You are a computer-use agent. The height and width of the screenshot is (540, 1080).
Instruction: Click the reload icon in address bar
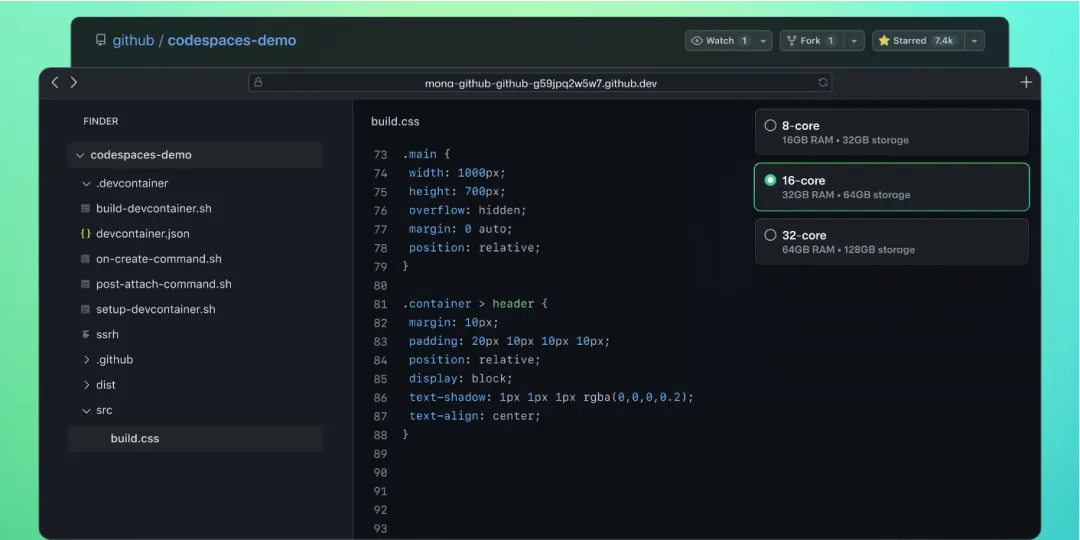pos(822,83)
